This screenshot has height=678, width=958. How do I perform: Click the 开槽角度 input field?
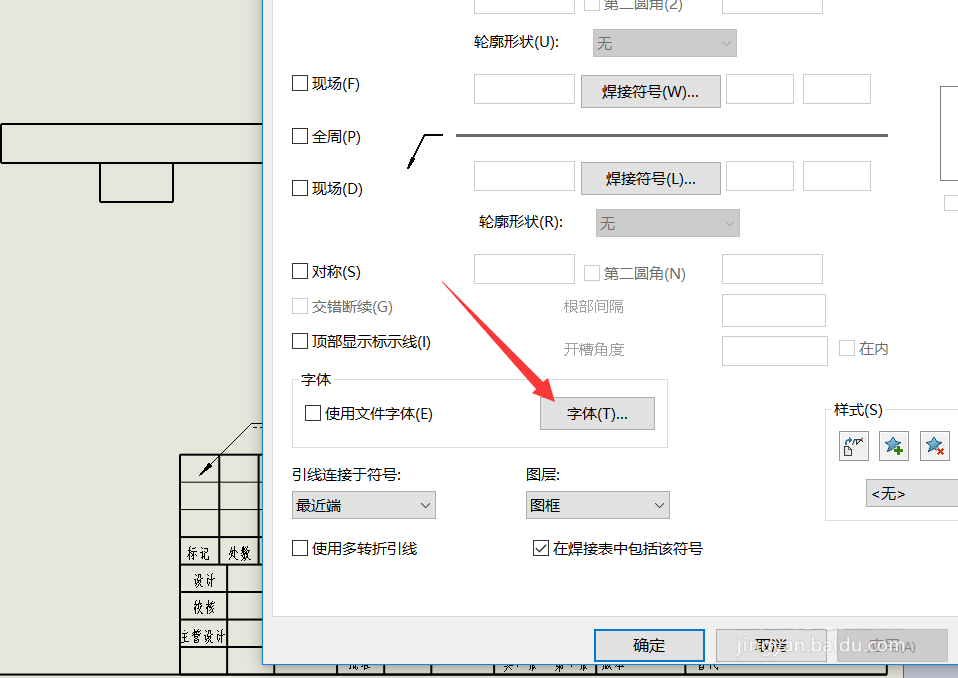(x=775, y=351)
